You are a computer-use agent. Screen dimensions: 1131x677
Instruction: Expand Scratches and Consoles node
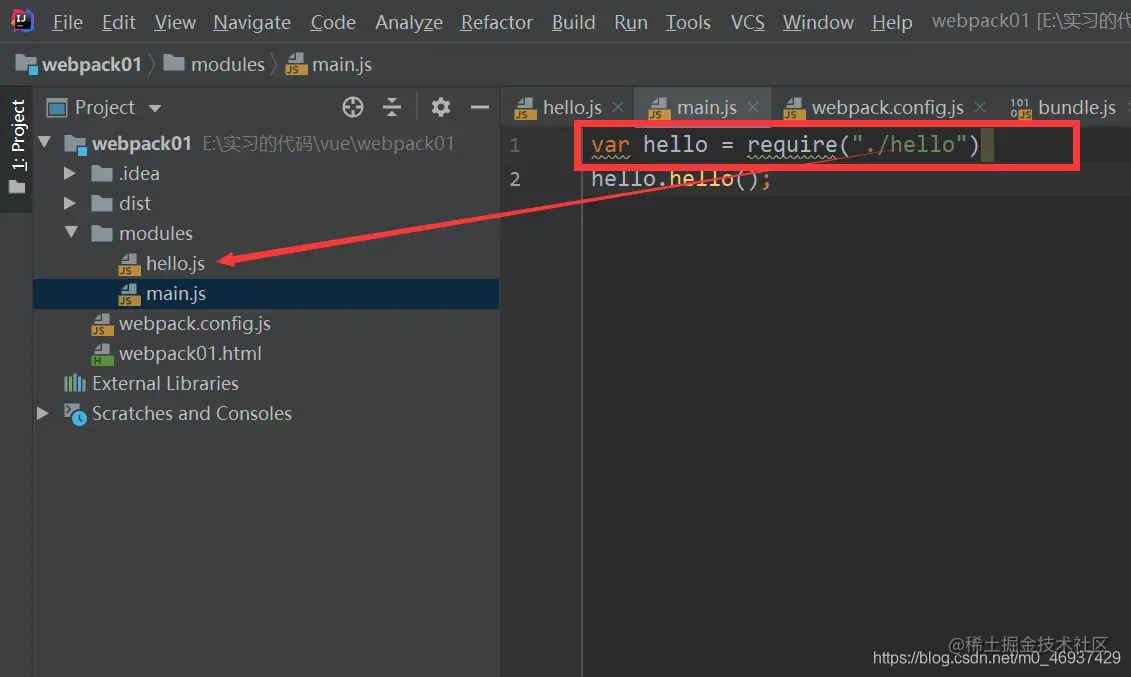43,413
